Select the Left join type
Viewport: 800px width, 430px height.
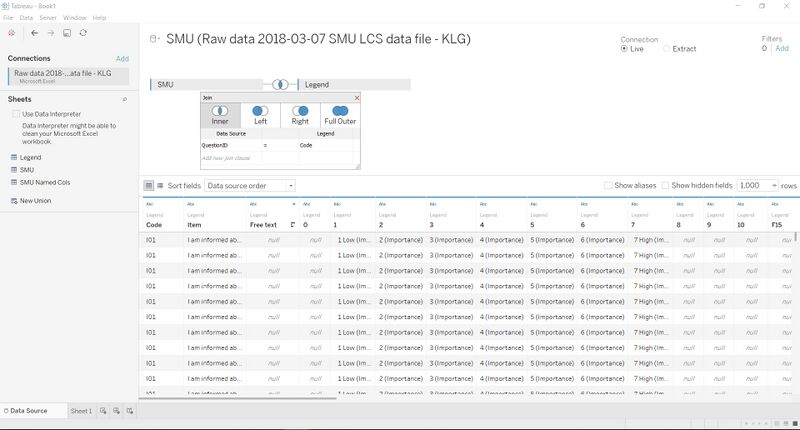pyautogui.click(x=260, y=115)
